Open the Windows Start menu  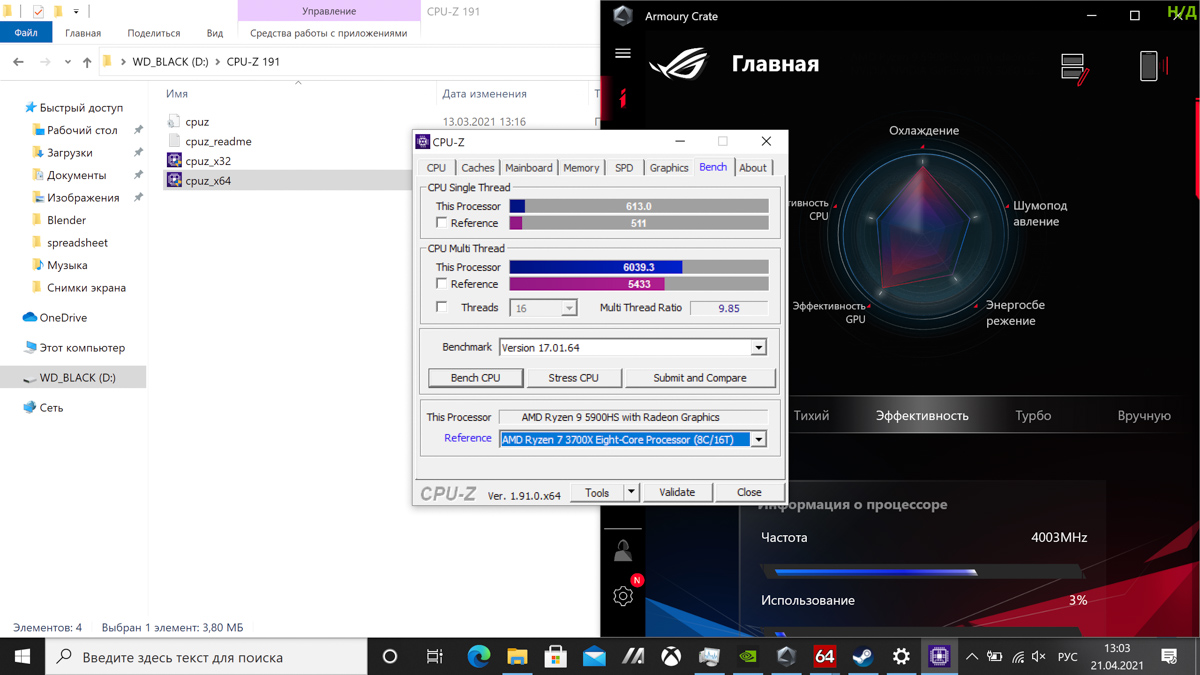[x=22, y=657]
